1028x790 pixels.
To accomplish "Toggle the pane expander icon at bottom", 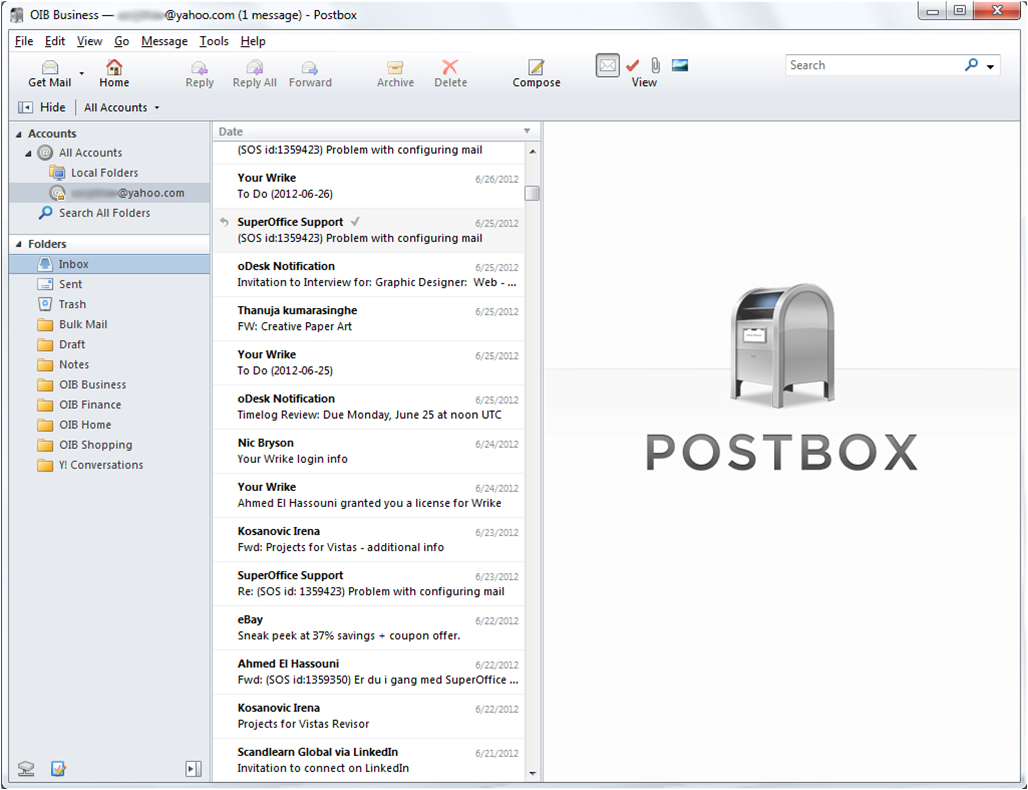I will [x=193, y=768].
